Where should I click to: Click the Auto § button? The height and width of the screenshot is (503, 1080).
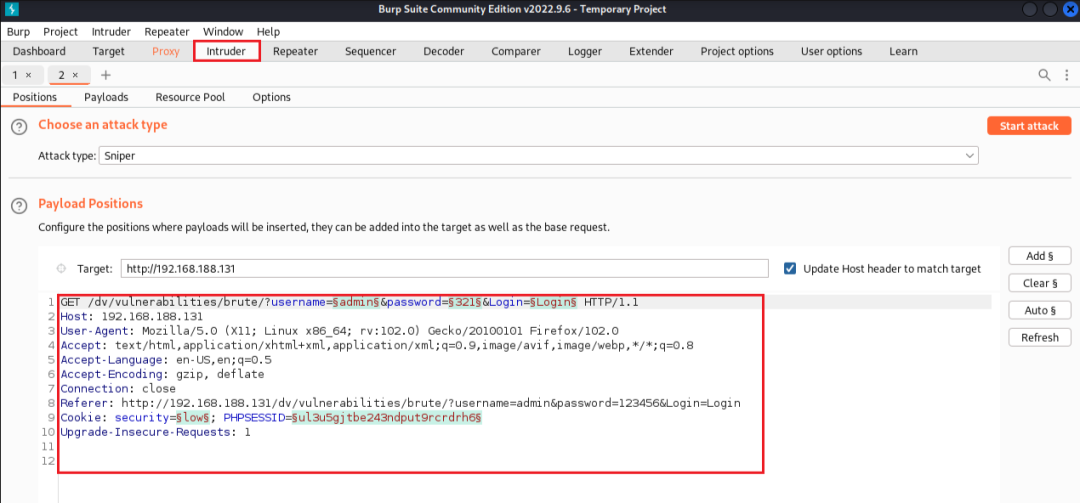click(1039, 310)
